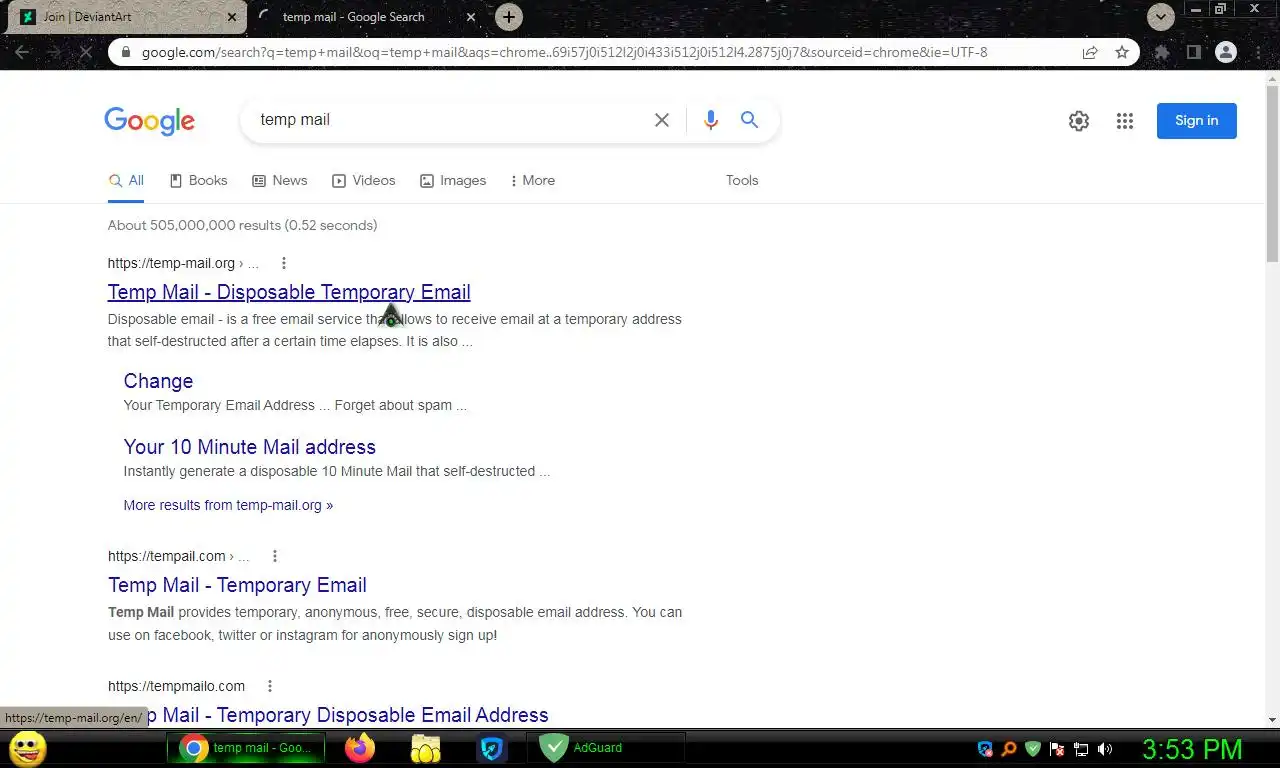Click the https://temp-mail.org result URL
The width and height of the screenshot is (1280, 768).
(x=171, y=263)
